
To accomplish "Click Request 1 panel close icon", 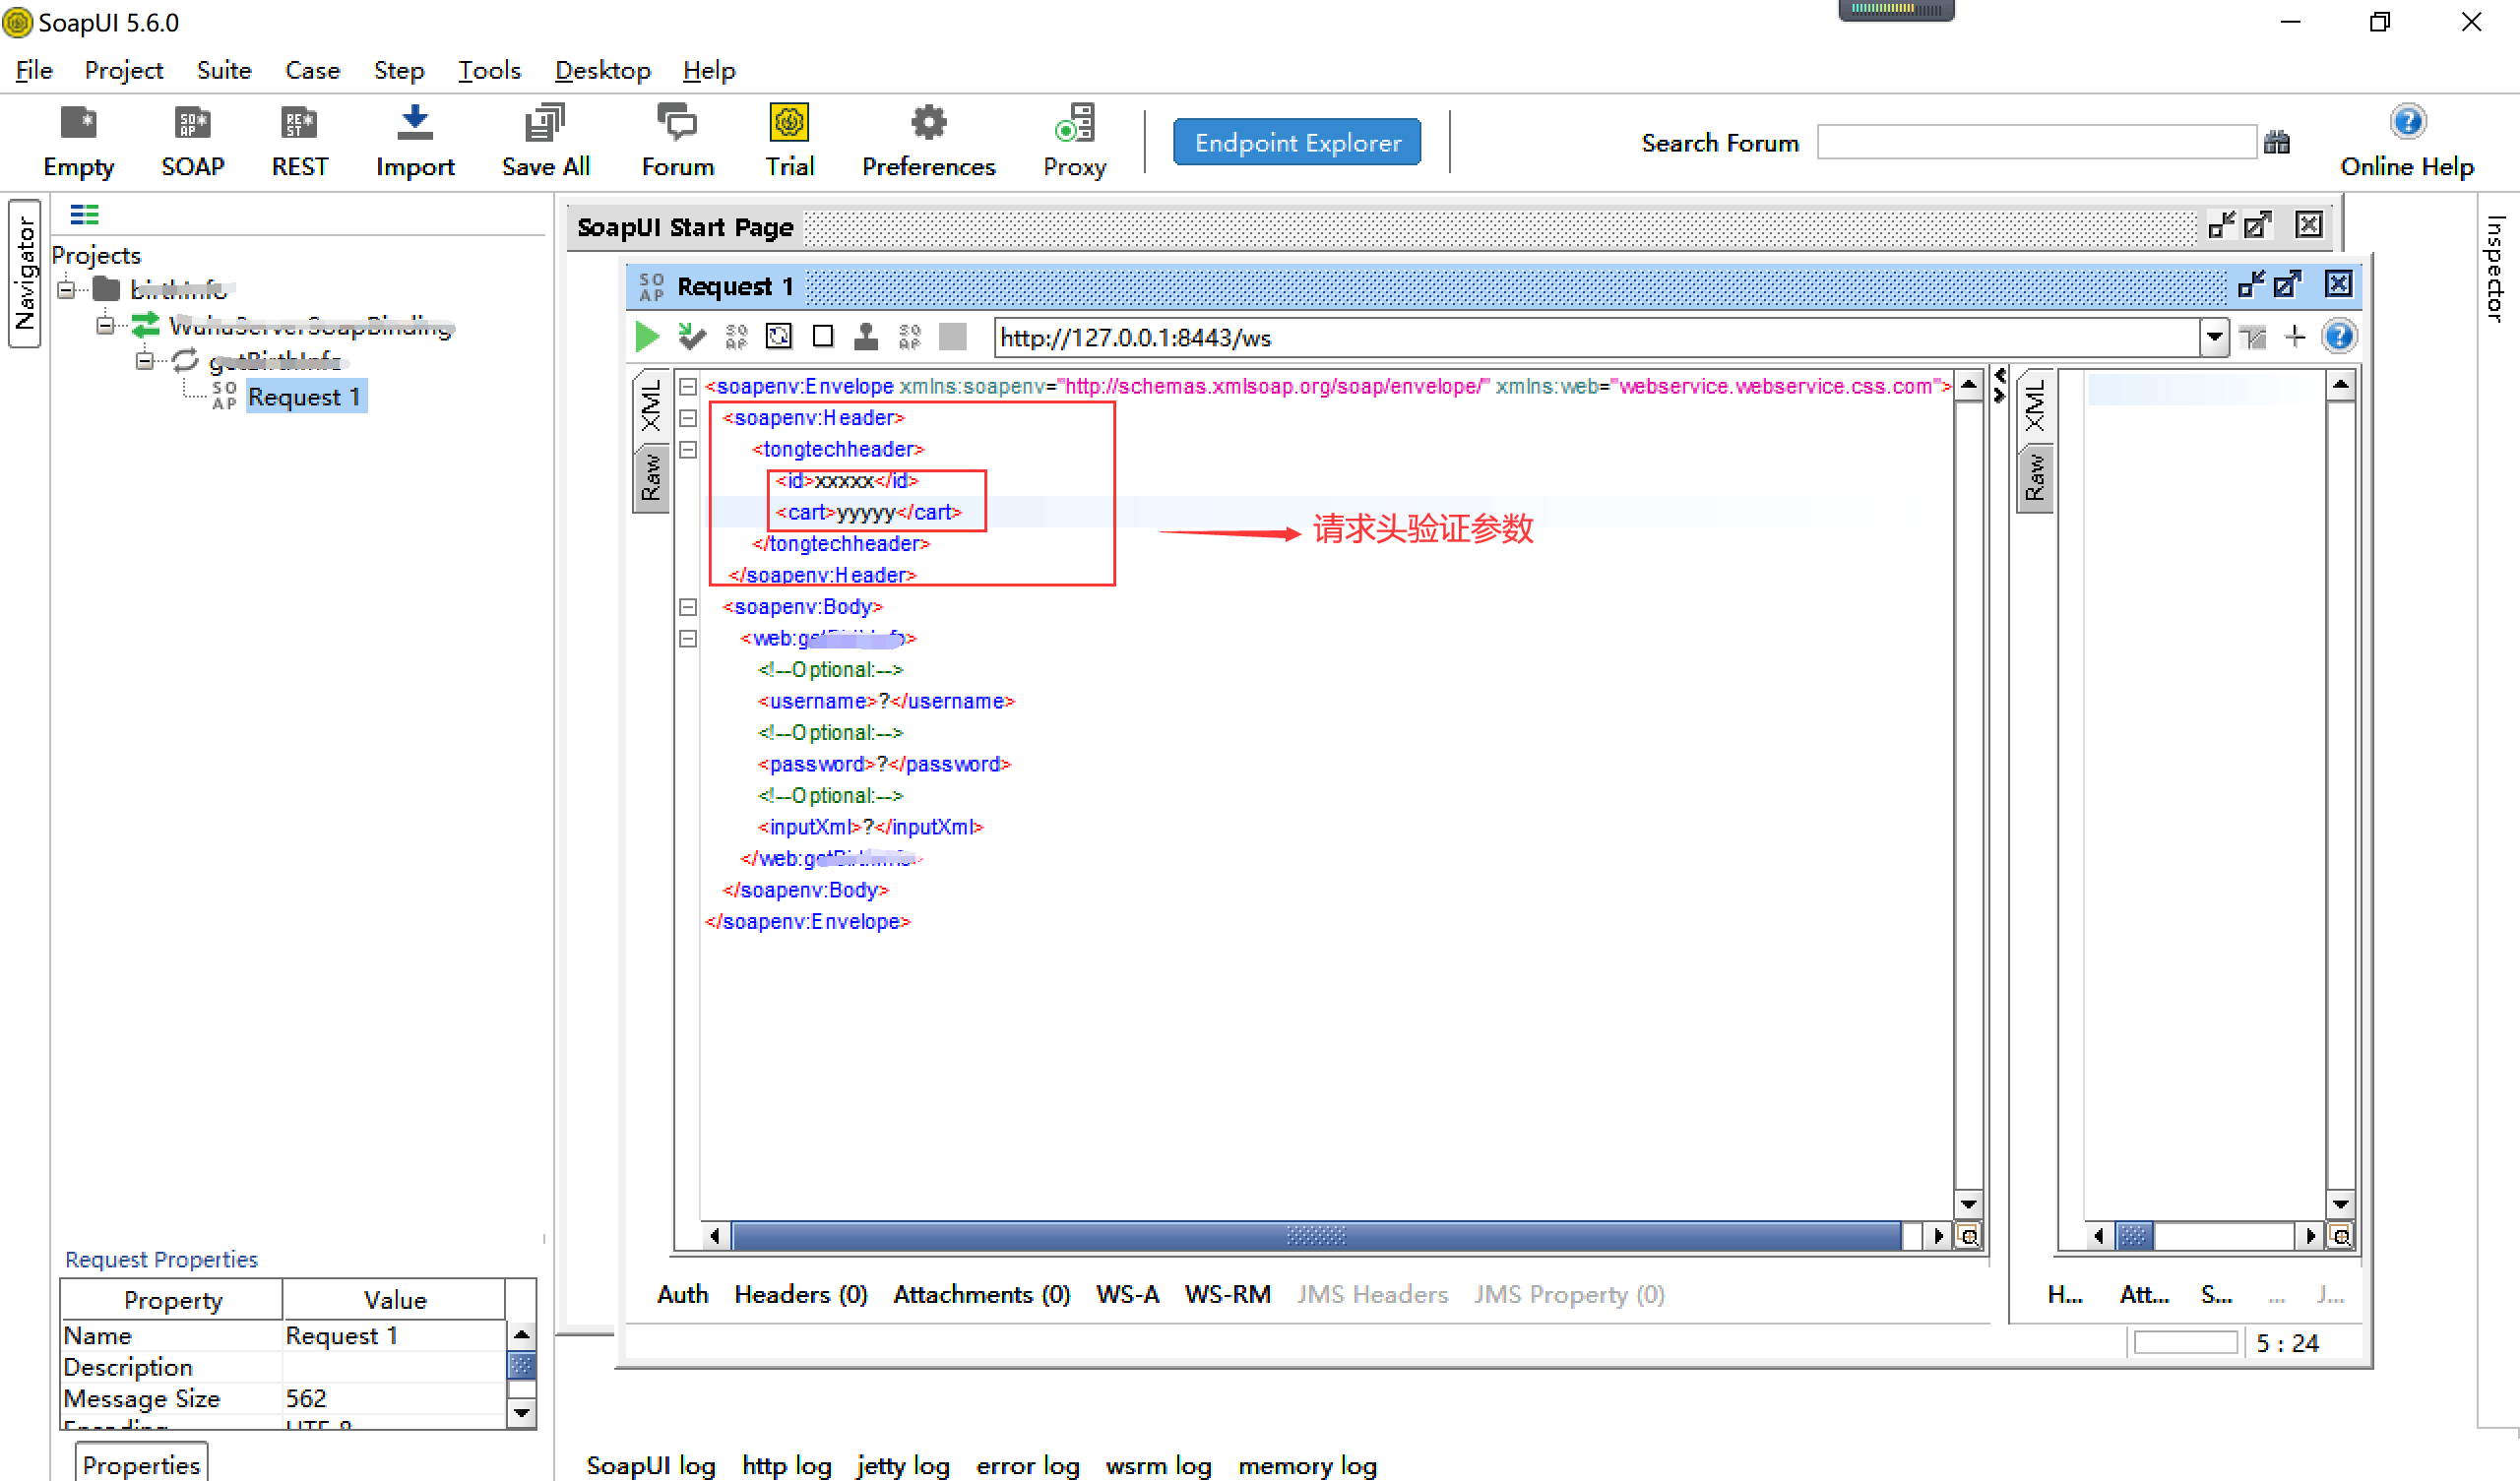I will [2338, 285].
